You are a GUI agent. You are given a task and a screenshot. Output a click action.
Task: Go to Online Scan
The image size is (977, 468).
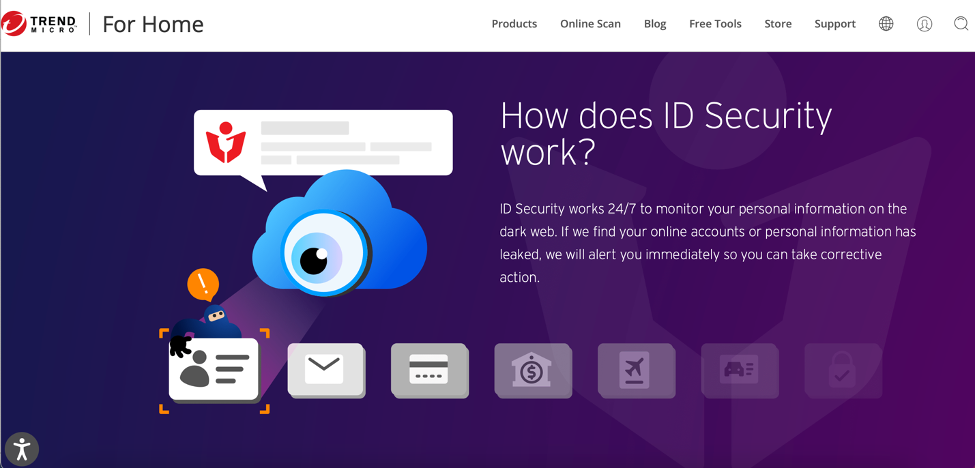(x=590, y=24)
